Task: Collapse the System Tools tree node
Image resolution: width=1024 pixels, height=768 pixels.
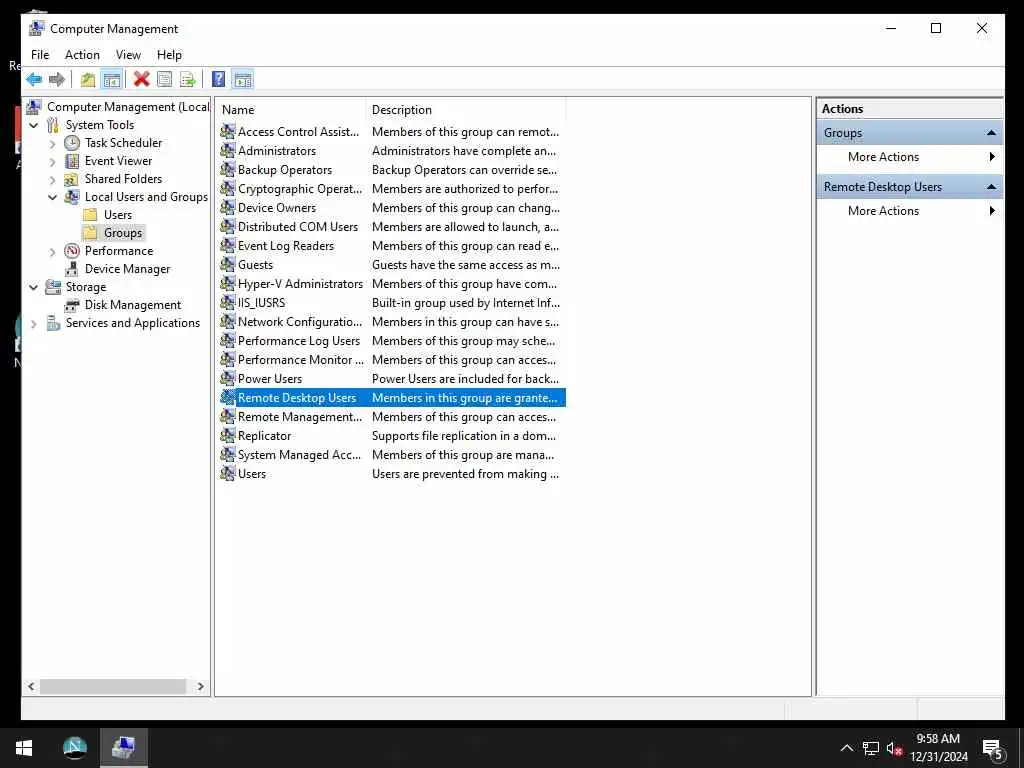Action: click(x=34, y=125)
